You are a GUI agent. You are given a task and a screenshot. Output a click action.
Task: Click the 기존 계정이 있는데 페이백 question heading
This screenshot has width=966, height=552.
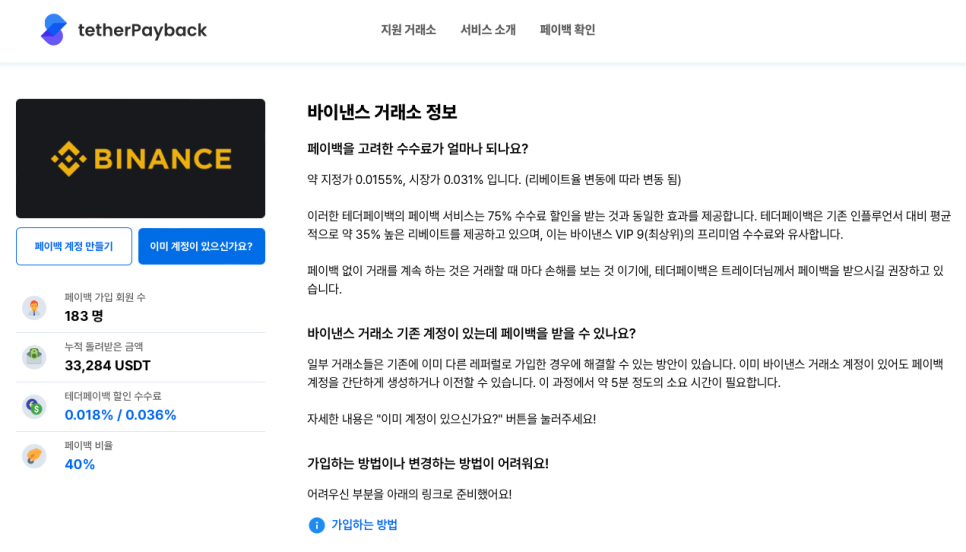coord(471,333)
